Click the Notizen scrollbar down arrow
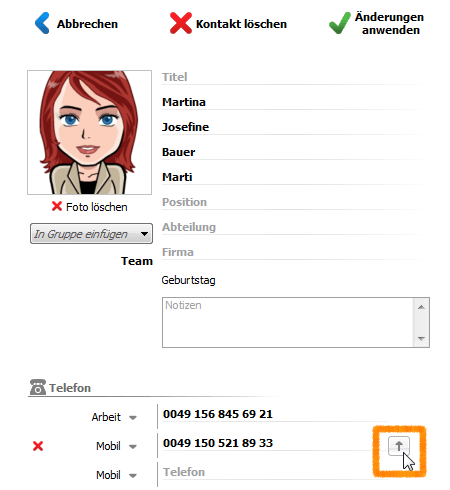450x490 pixels. pyautogui.click(x=421, y=339)
